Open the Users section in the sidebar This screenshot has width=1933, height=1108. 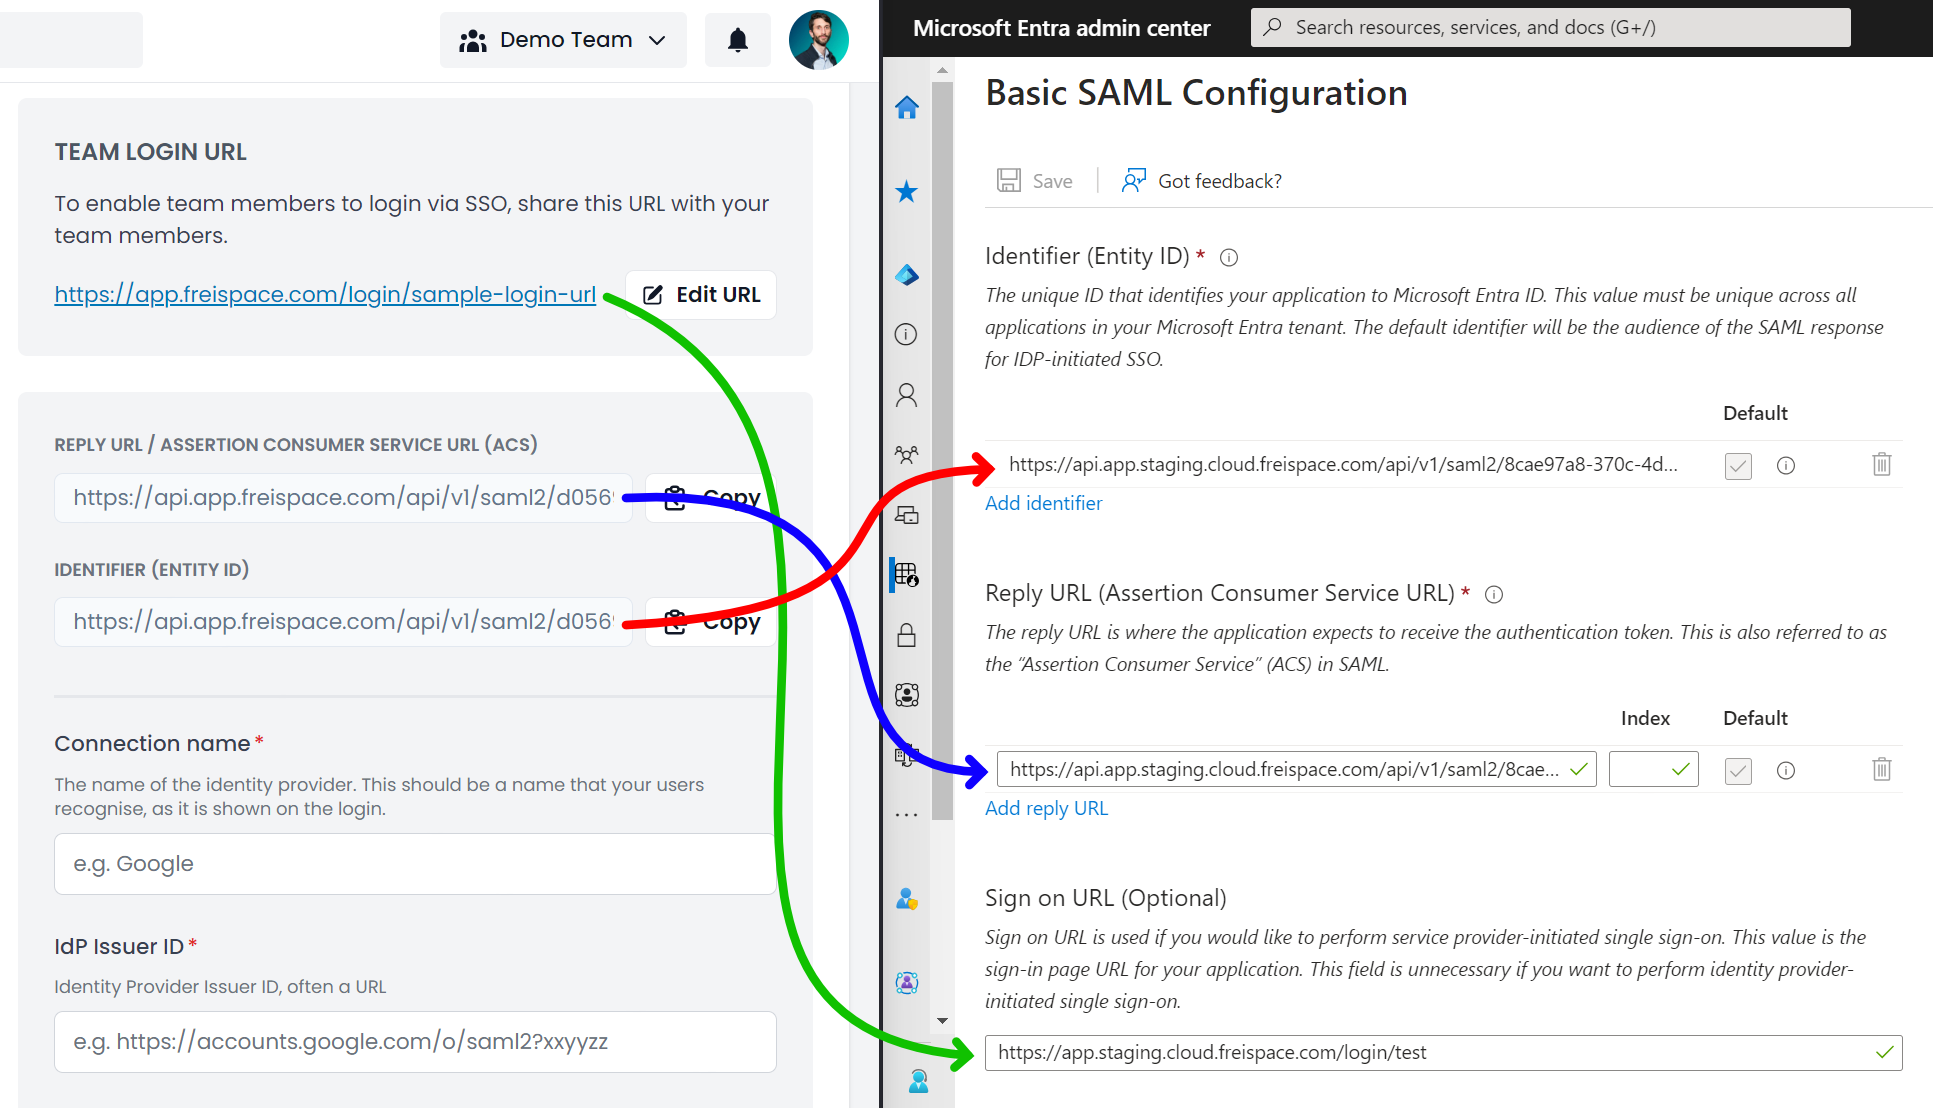906,395
